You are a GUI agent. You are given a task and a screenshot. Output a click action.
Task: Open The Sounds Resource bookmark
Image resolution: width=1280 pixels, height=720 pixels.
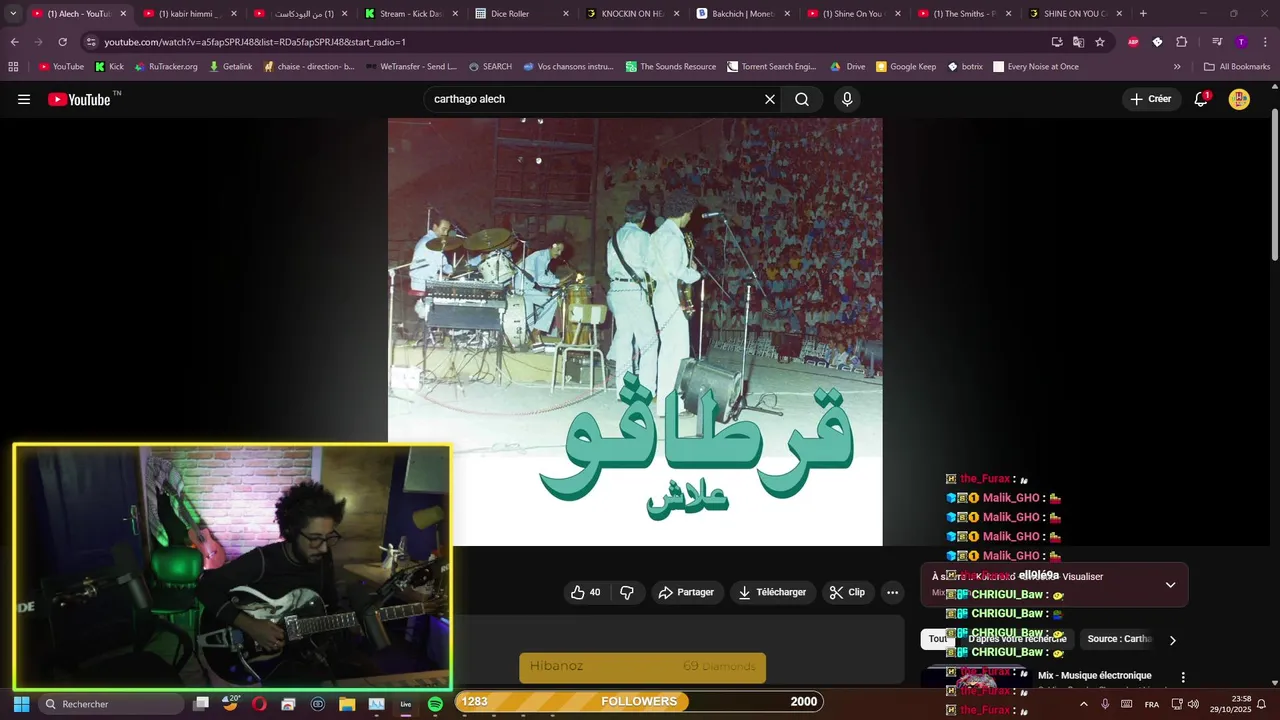(x=670, y=67)
